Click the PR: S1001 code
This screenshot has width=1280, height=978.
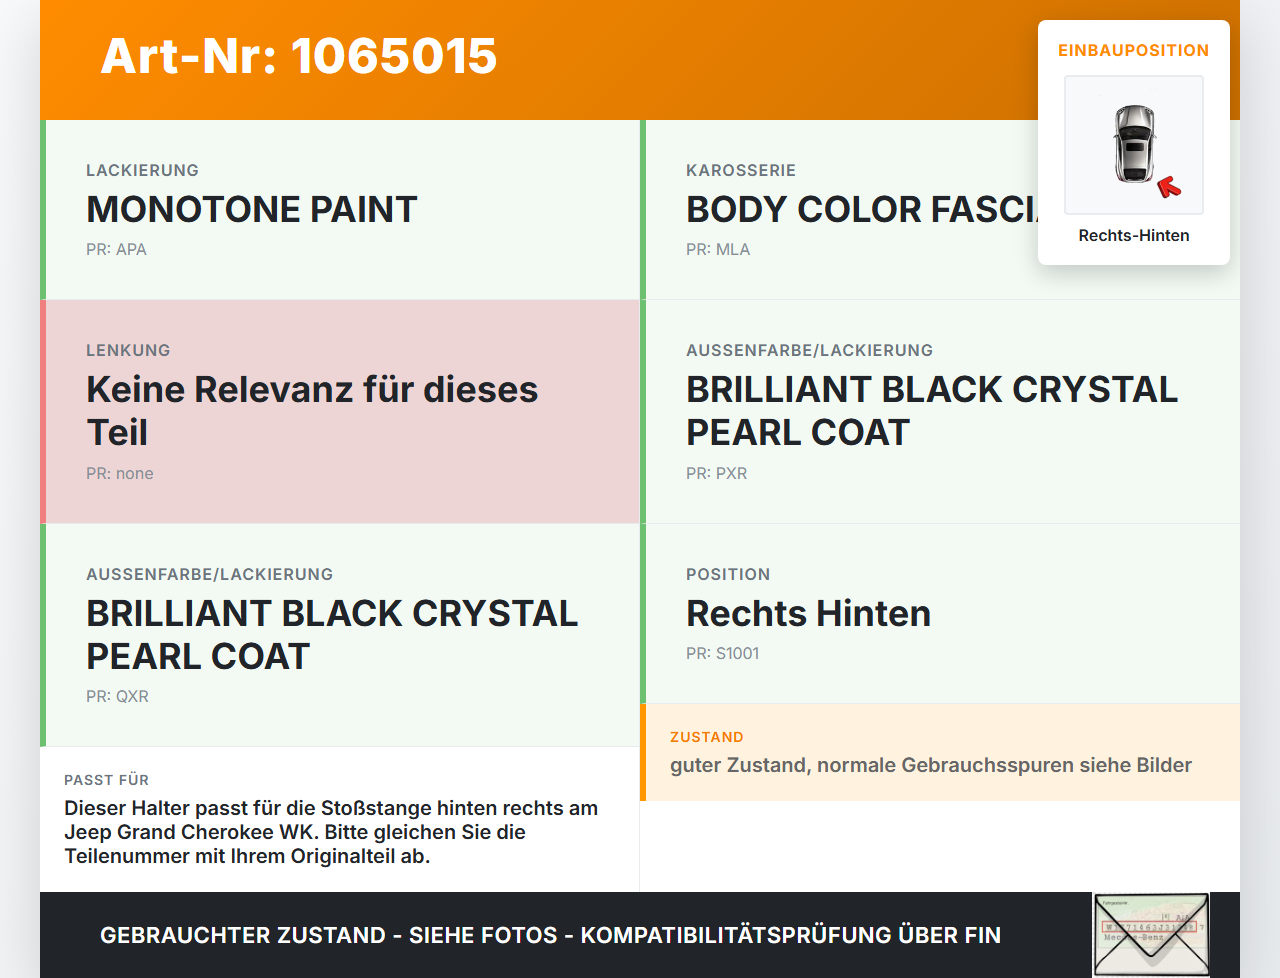(722, 653)
